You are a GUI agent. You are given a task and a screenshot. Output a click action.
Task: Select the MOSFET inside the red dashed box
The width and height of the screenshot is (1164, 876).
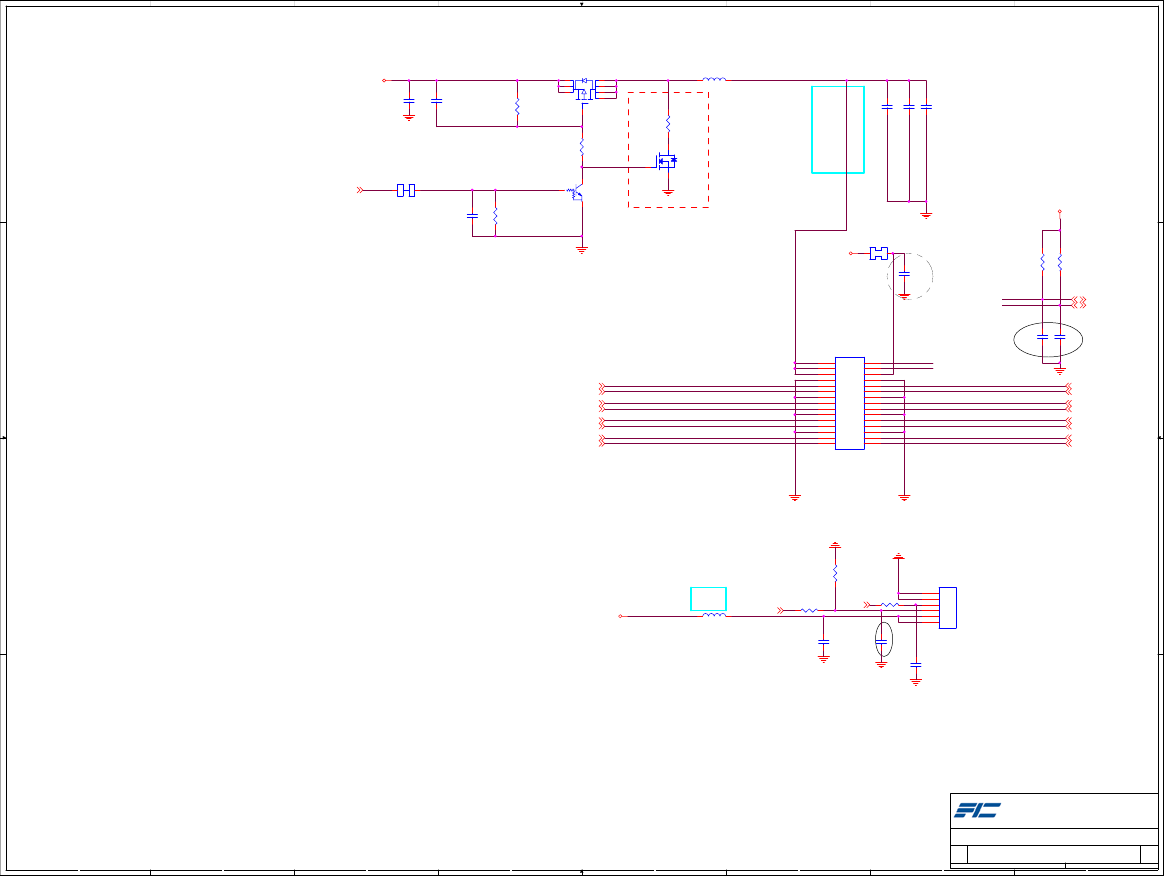[x=666, y=160]
